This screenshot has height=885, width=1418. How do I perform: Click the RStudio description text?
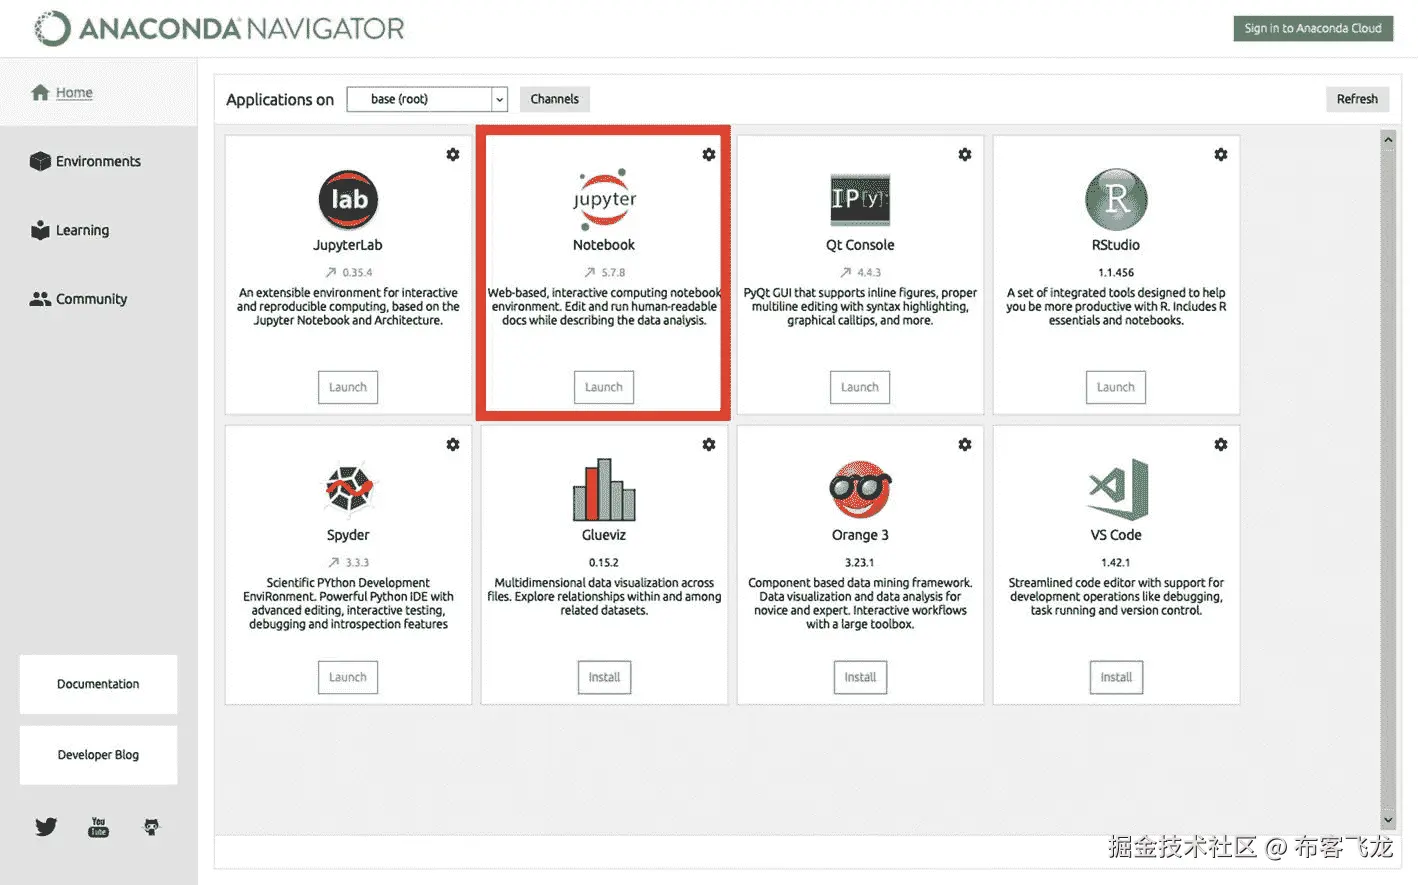coord(1116,306)
